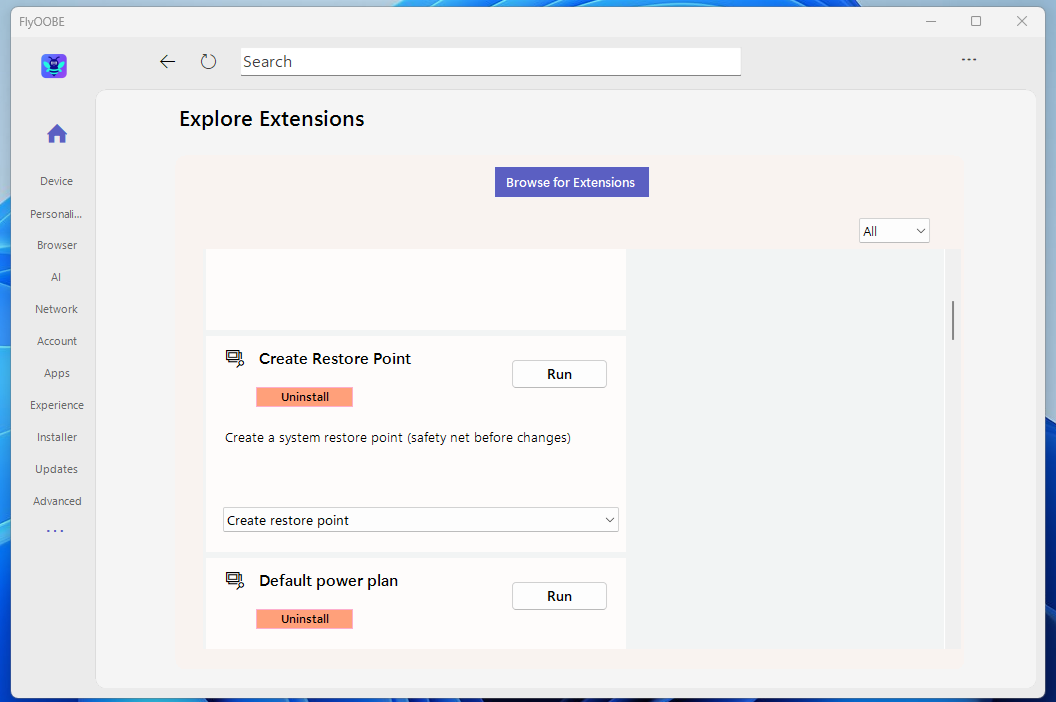
Task: Open the top-right three-dots menu
Action: click(968, 60)
